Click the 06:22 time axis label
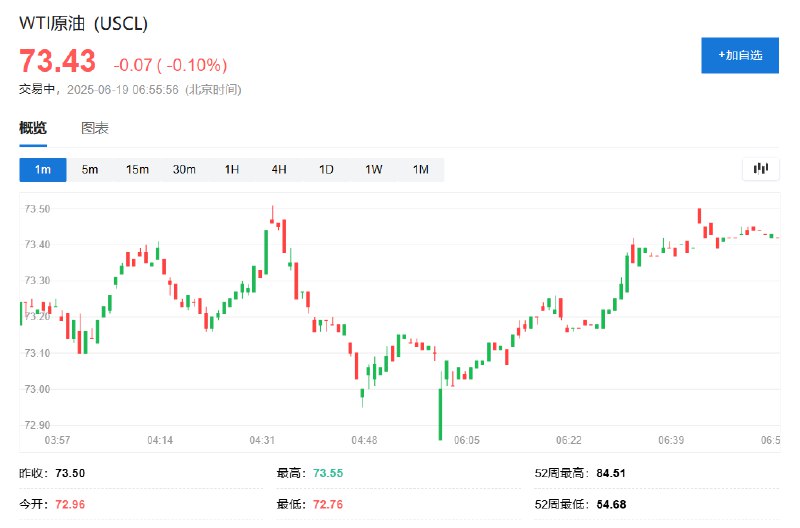Image resolution: width=800 pixels, height=528 pixels. (569, 440)
